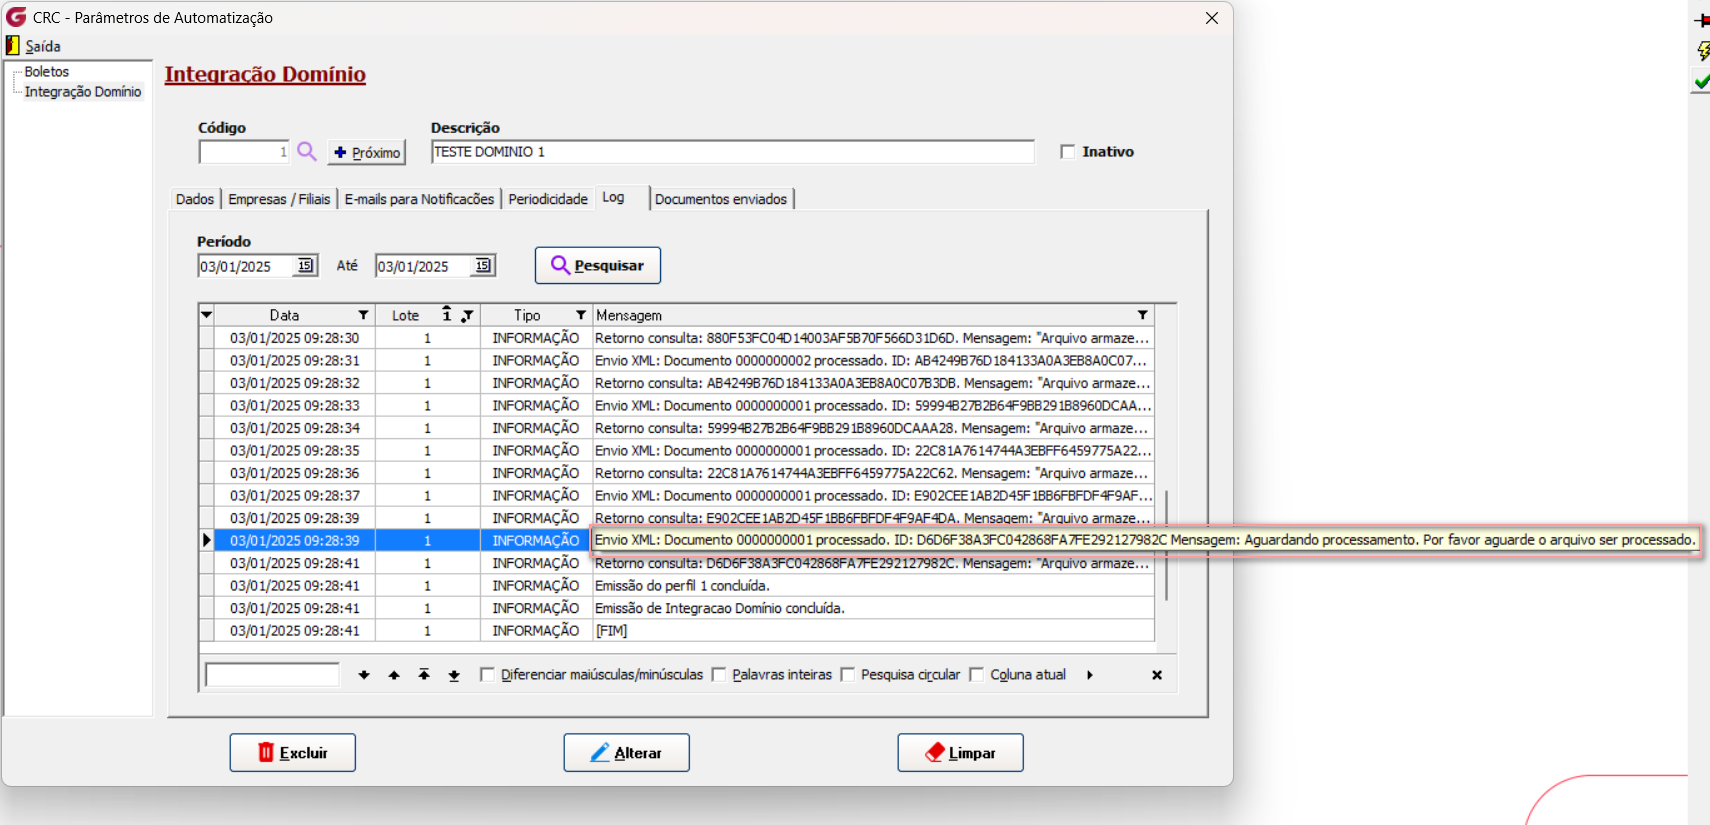Viewport: 1710px width, 825px height.
Task: Open the Lote column filter dropdown
Action: point(467,315)
